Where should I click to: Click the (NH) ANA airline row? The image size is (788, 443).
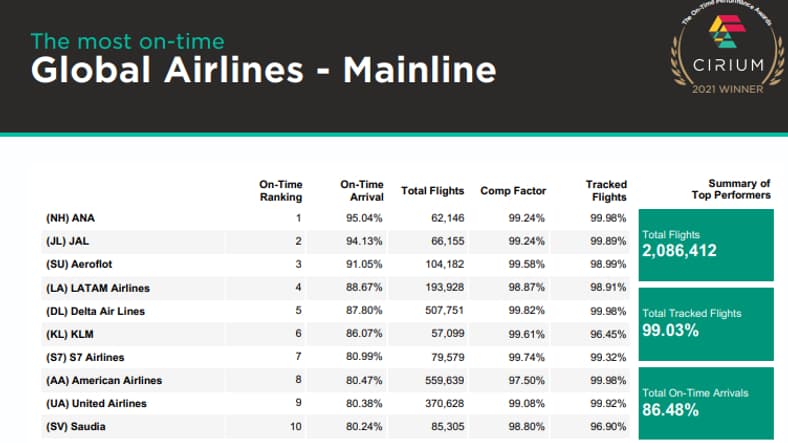(71, 217)
